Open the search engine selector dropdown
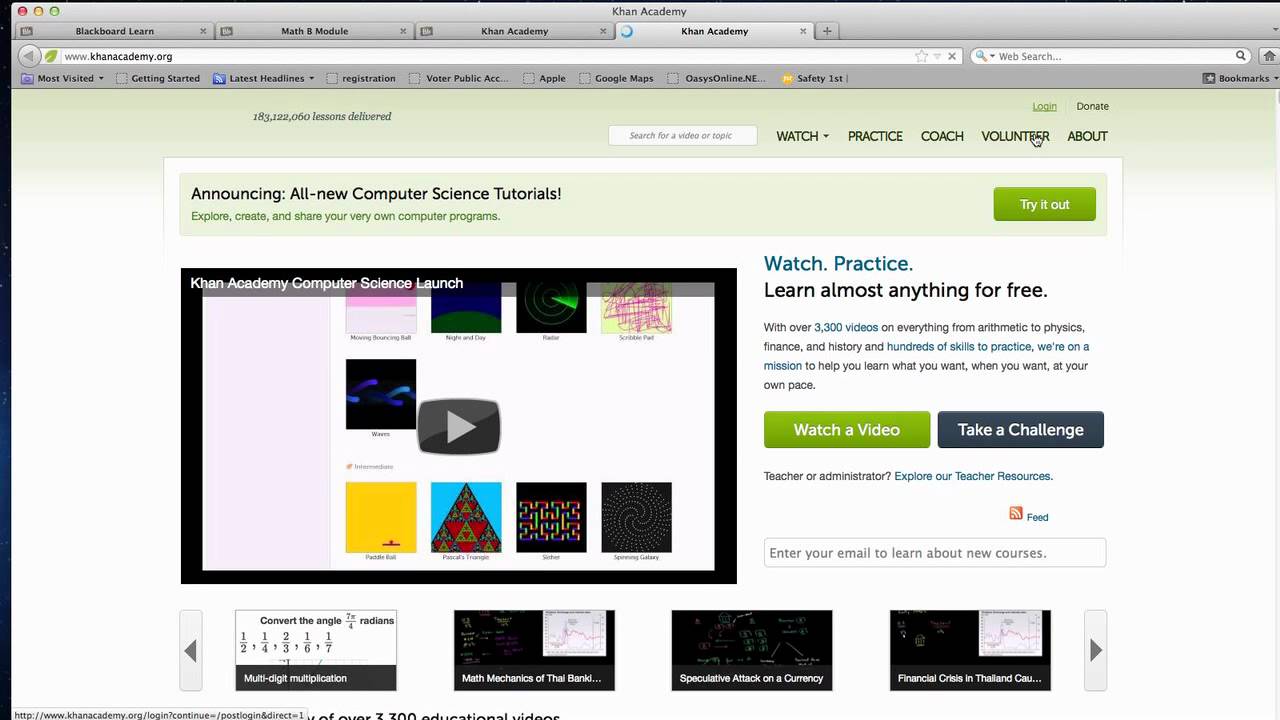 tap(984, 56)
